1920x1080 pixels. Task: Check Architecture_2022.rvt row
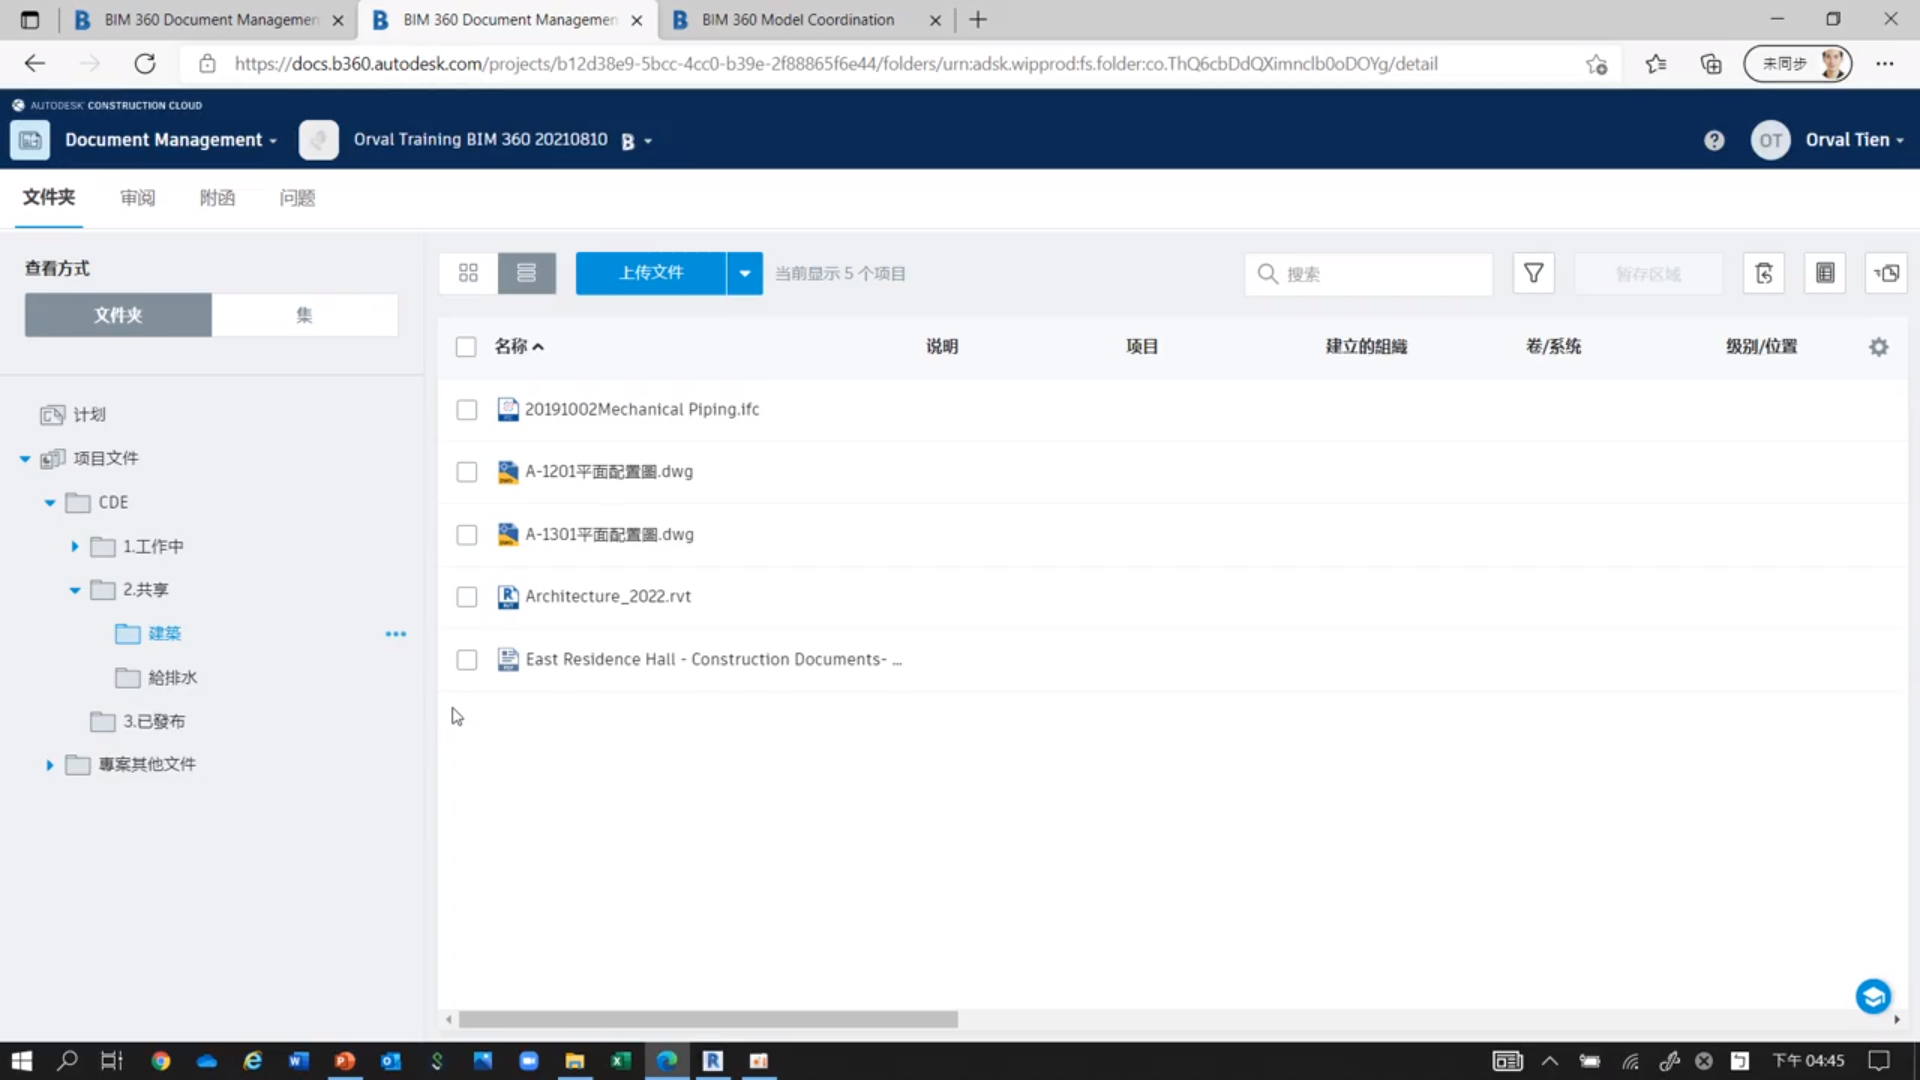(x=467, y=597)
